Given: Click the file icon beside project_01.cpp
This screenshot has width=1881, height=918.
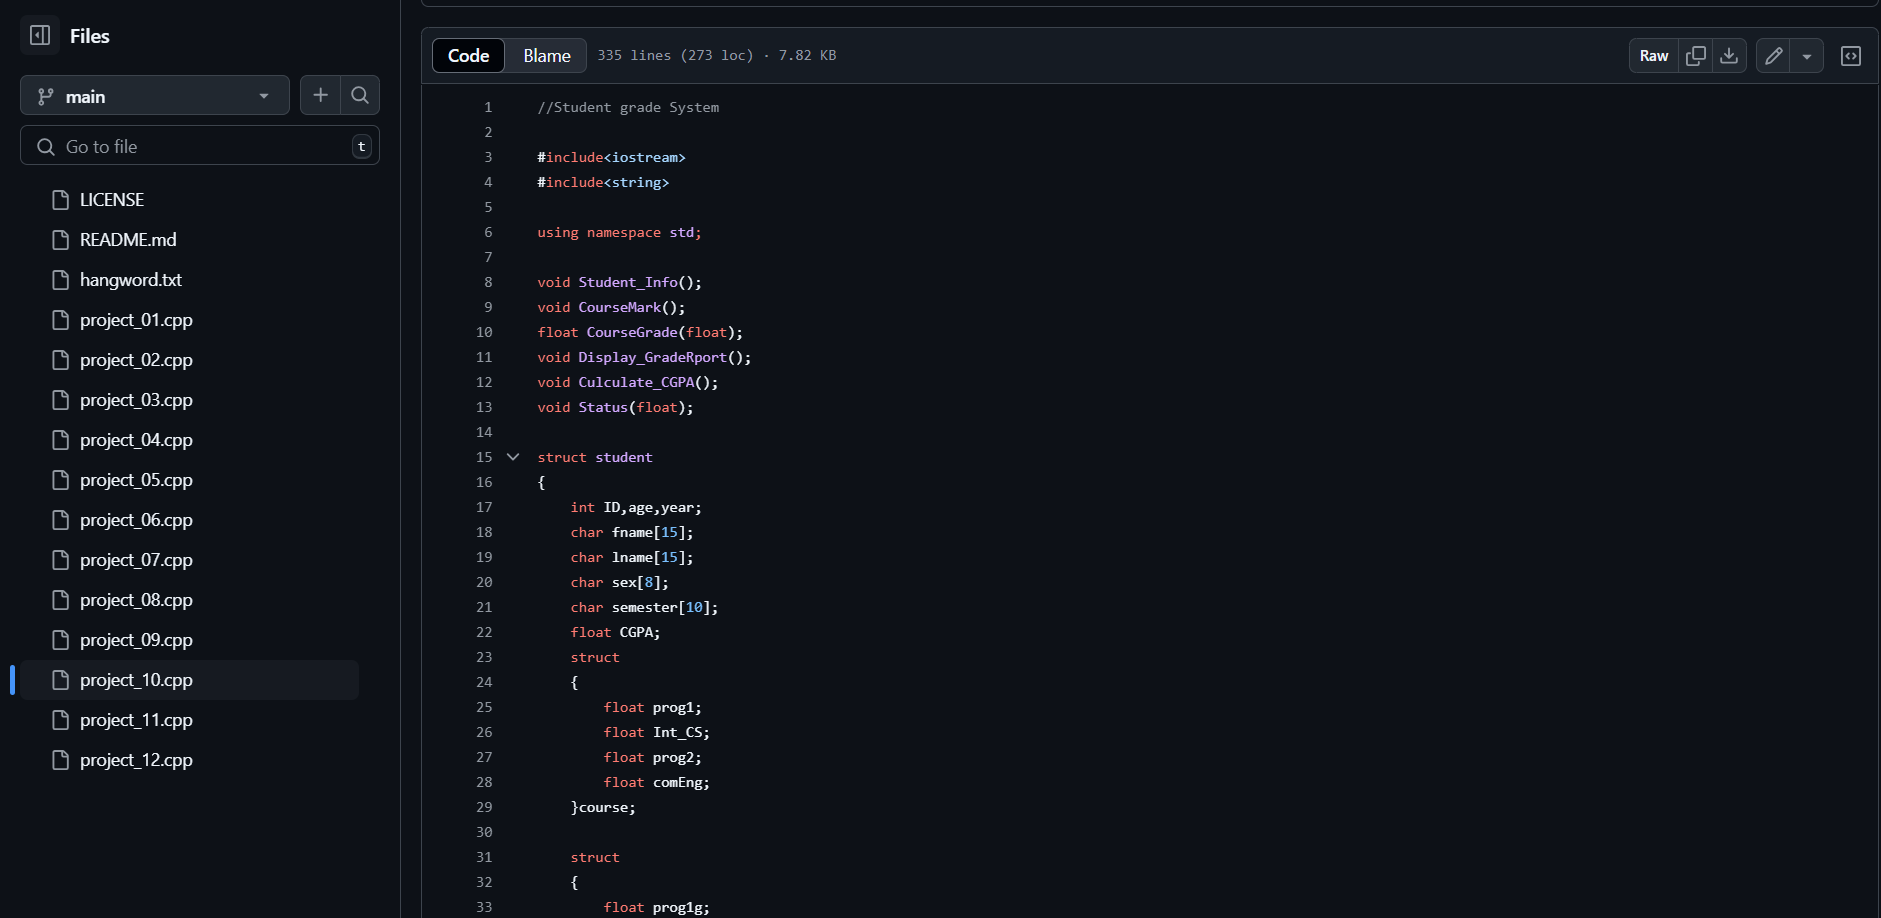Looking at the screenshot, I should coord(60,320).
